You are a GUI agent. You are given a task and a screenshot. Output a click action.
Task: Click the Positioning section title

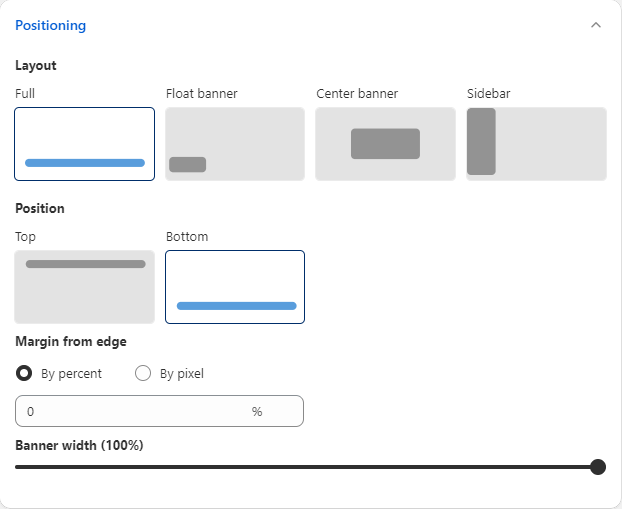(50, 25)
